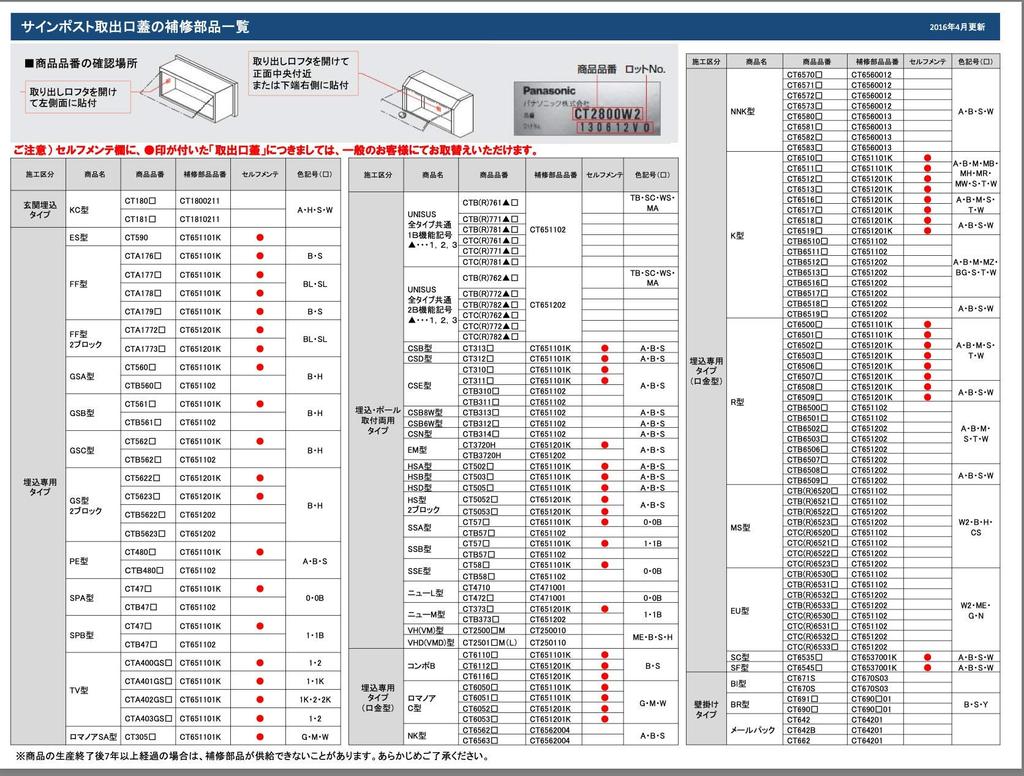This screenshot has width=1024, height=776.
Task: Click the 2016年4月更新 date text
Action: [x=957, y=27]
